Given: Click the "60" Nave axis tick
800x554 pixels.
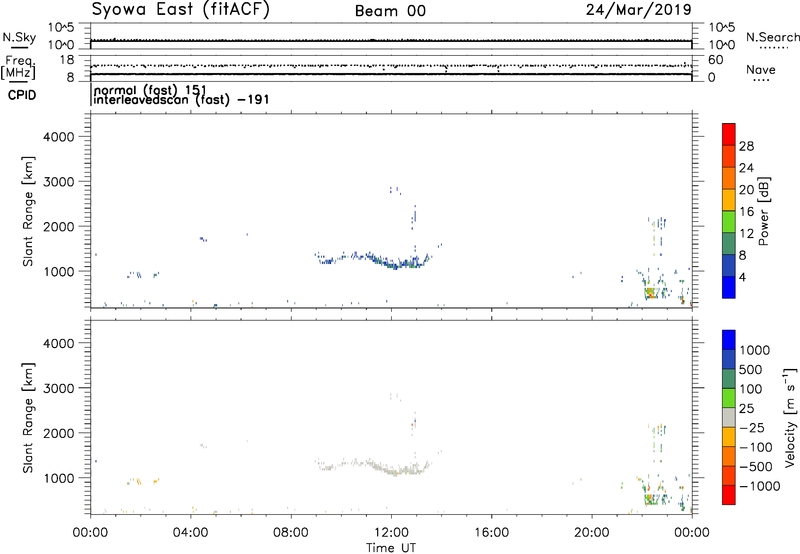Looking at the screenshot, I should [716, 60].
